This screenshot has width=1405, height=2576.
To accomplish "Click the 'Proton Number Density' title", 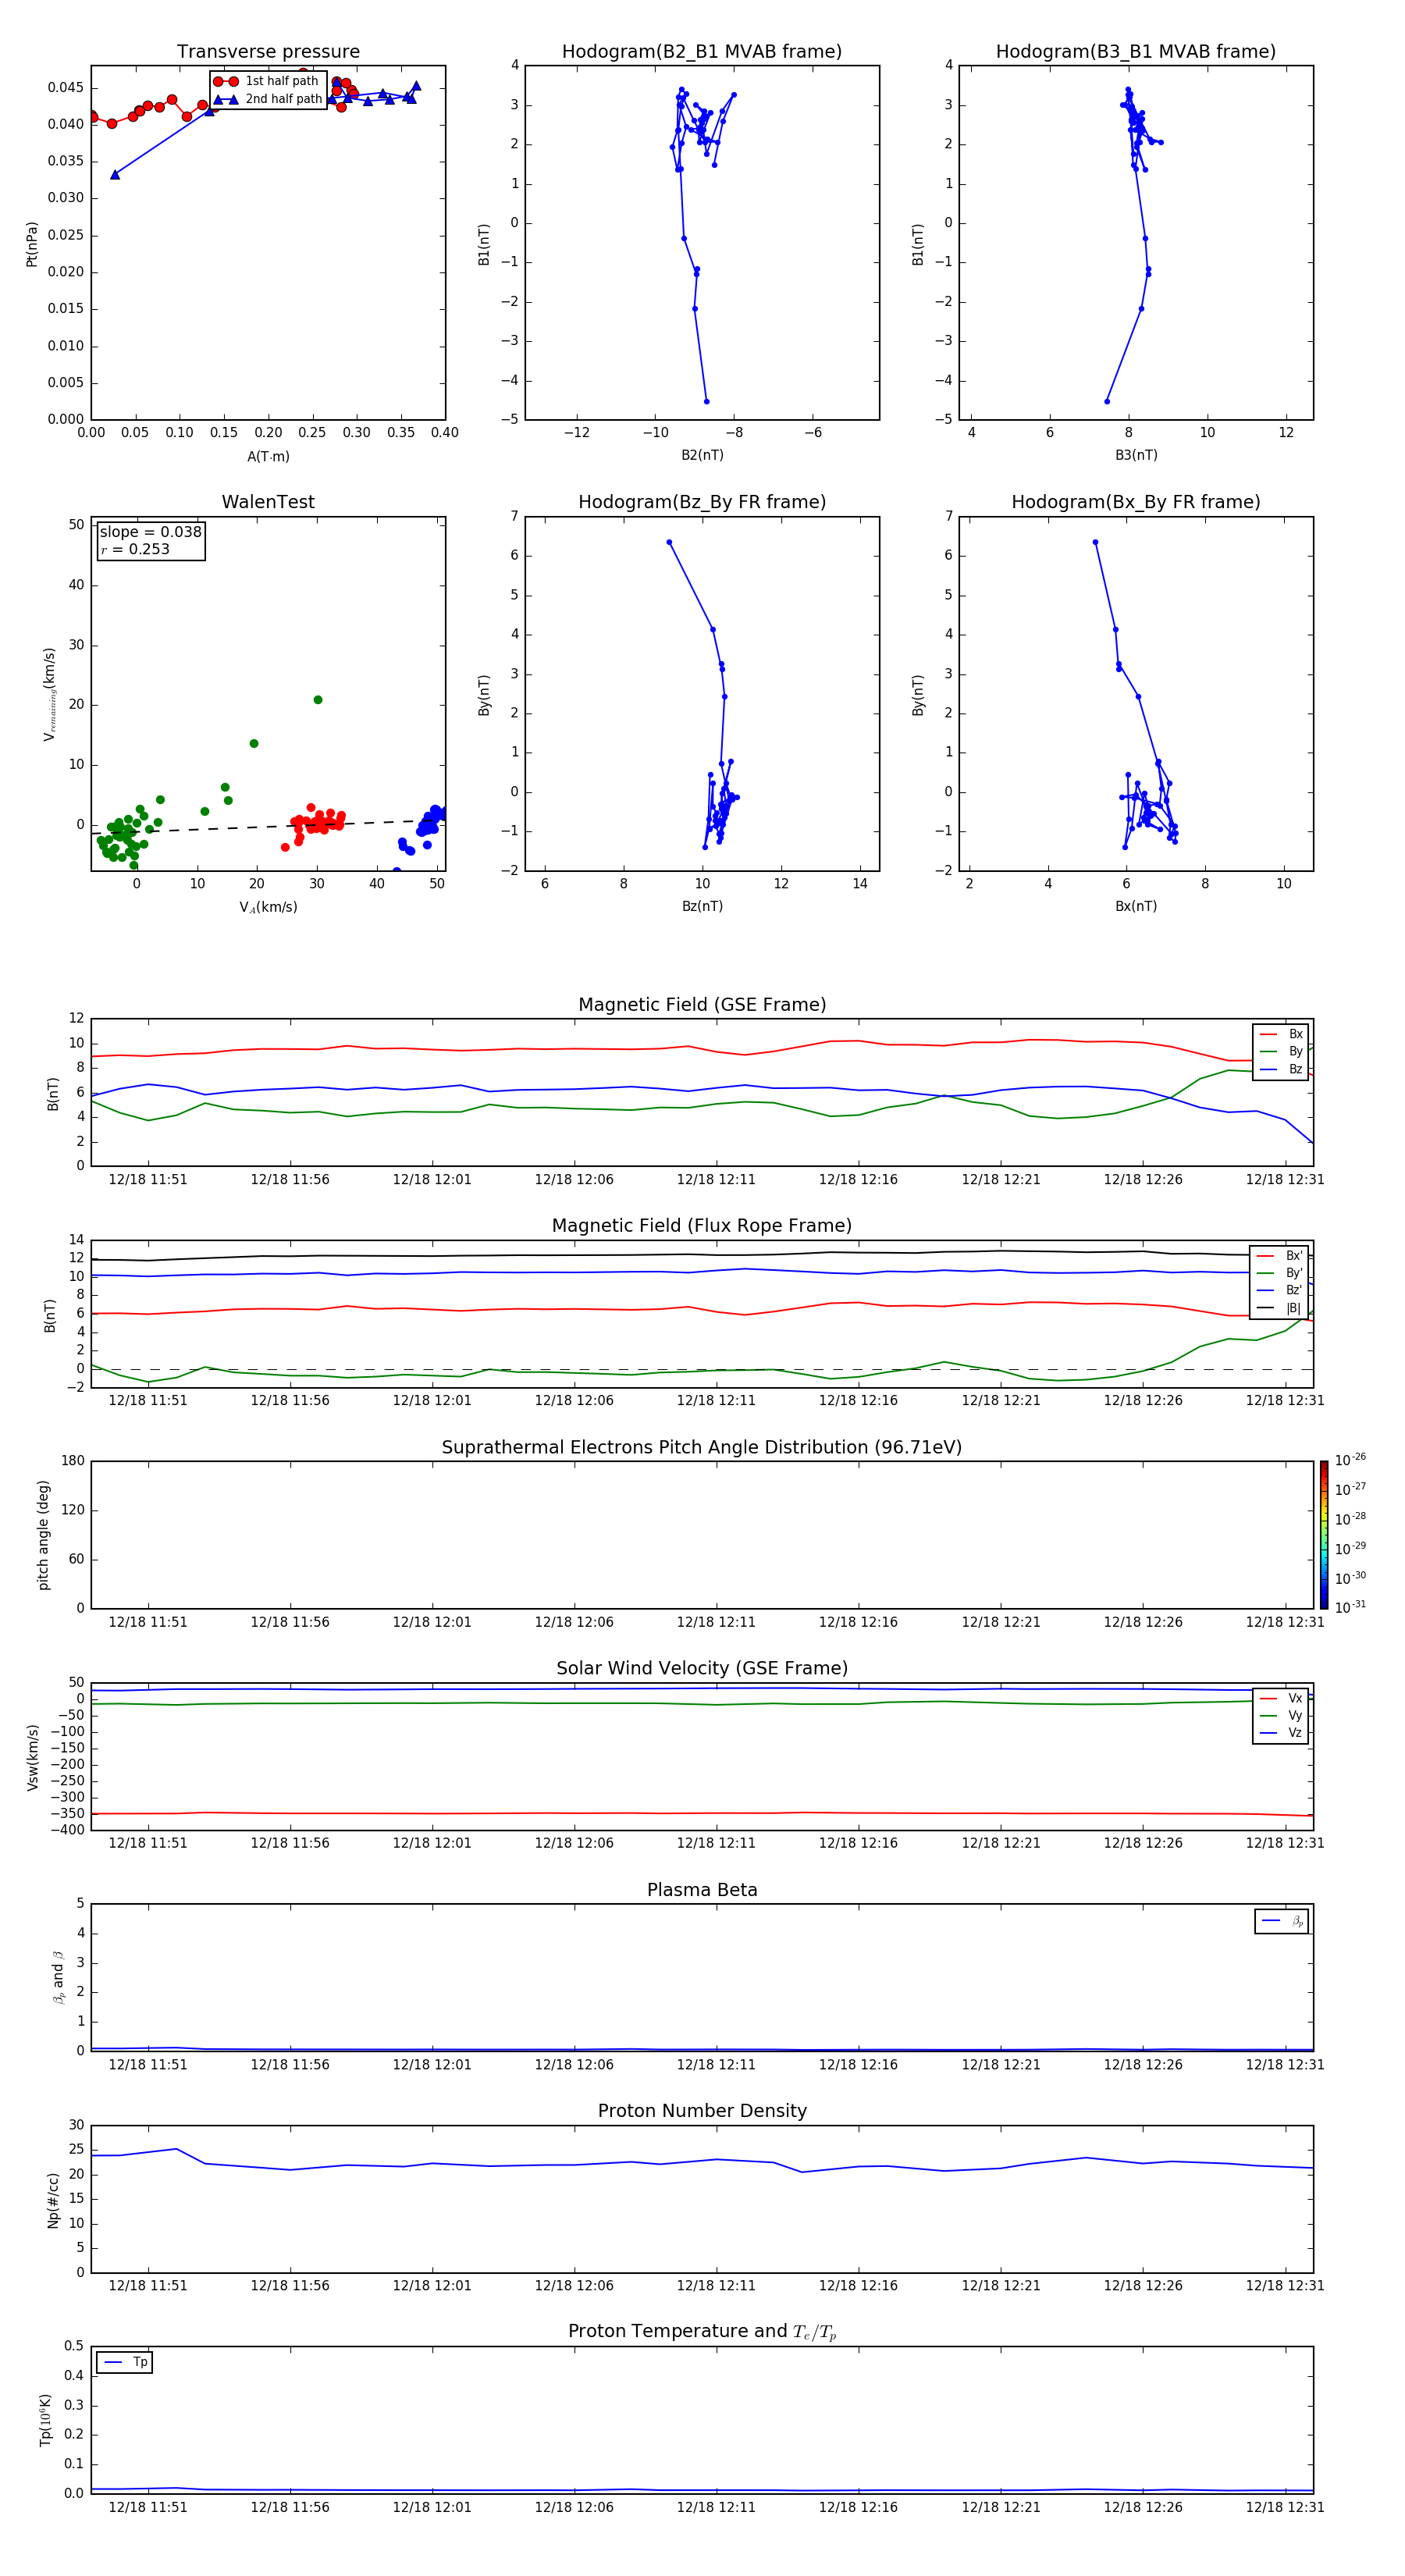I will (x=702, y=2111).
